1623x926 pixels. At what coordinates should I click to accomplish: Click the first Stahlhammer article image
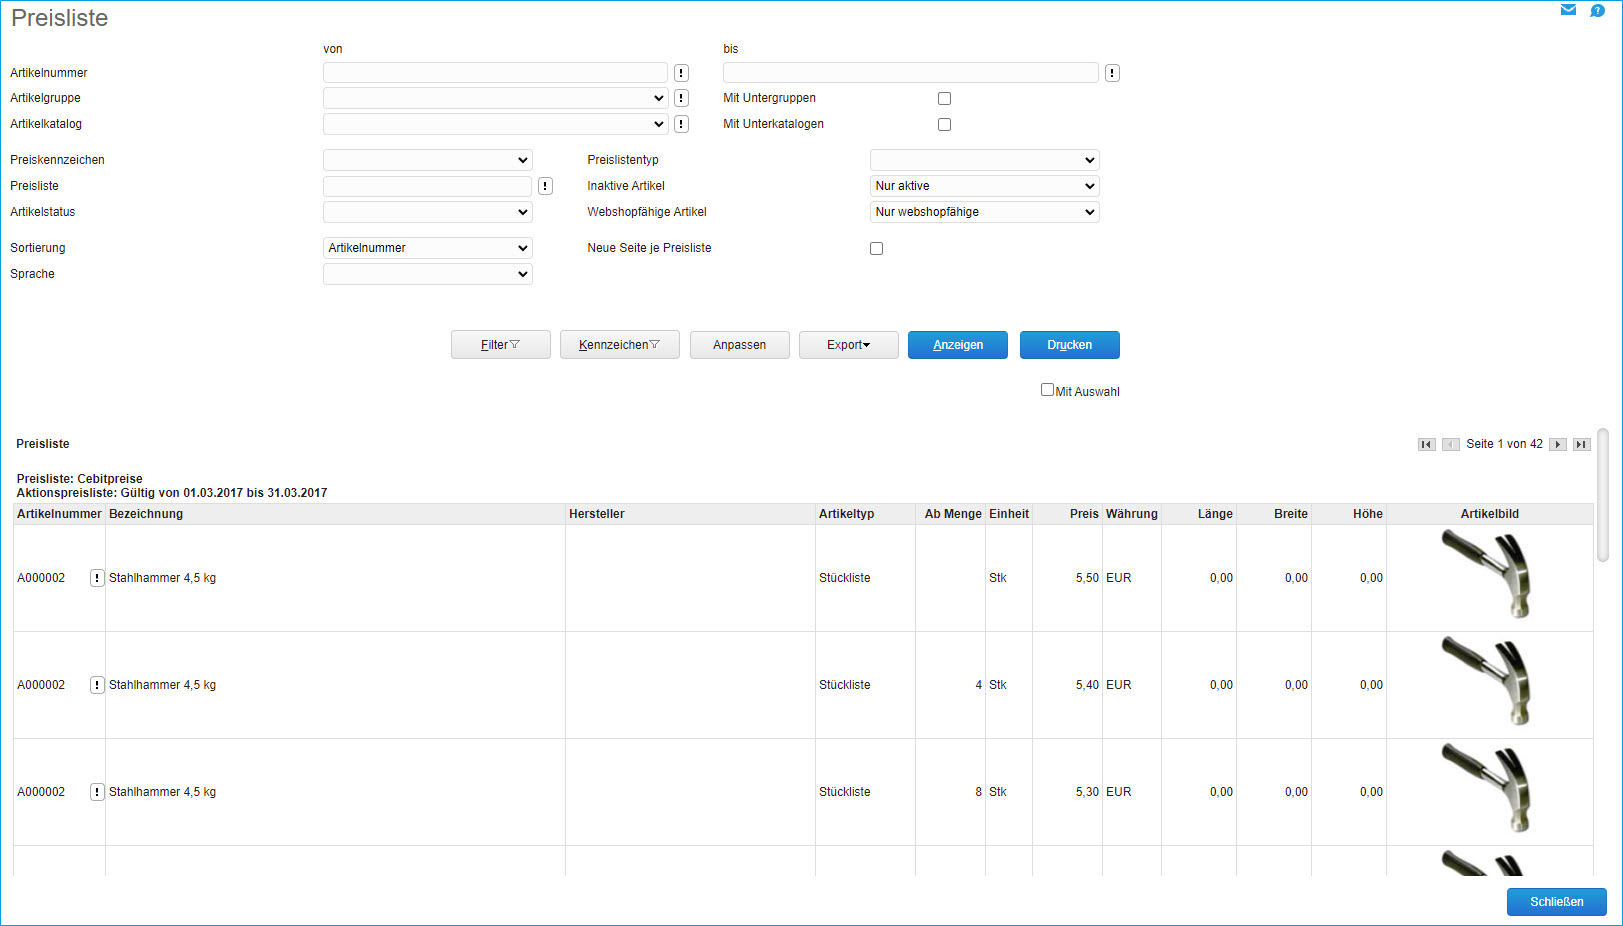pyautogui.click(x=1488, y=576)
